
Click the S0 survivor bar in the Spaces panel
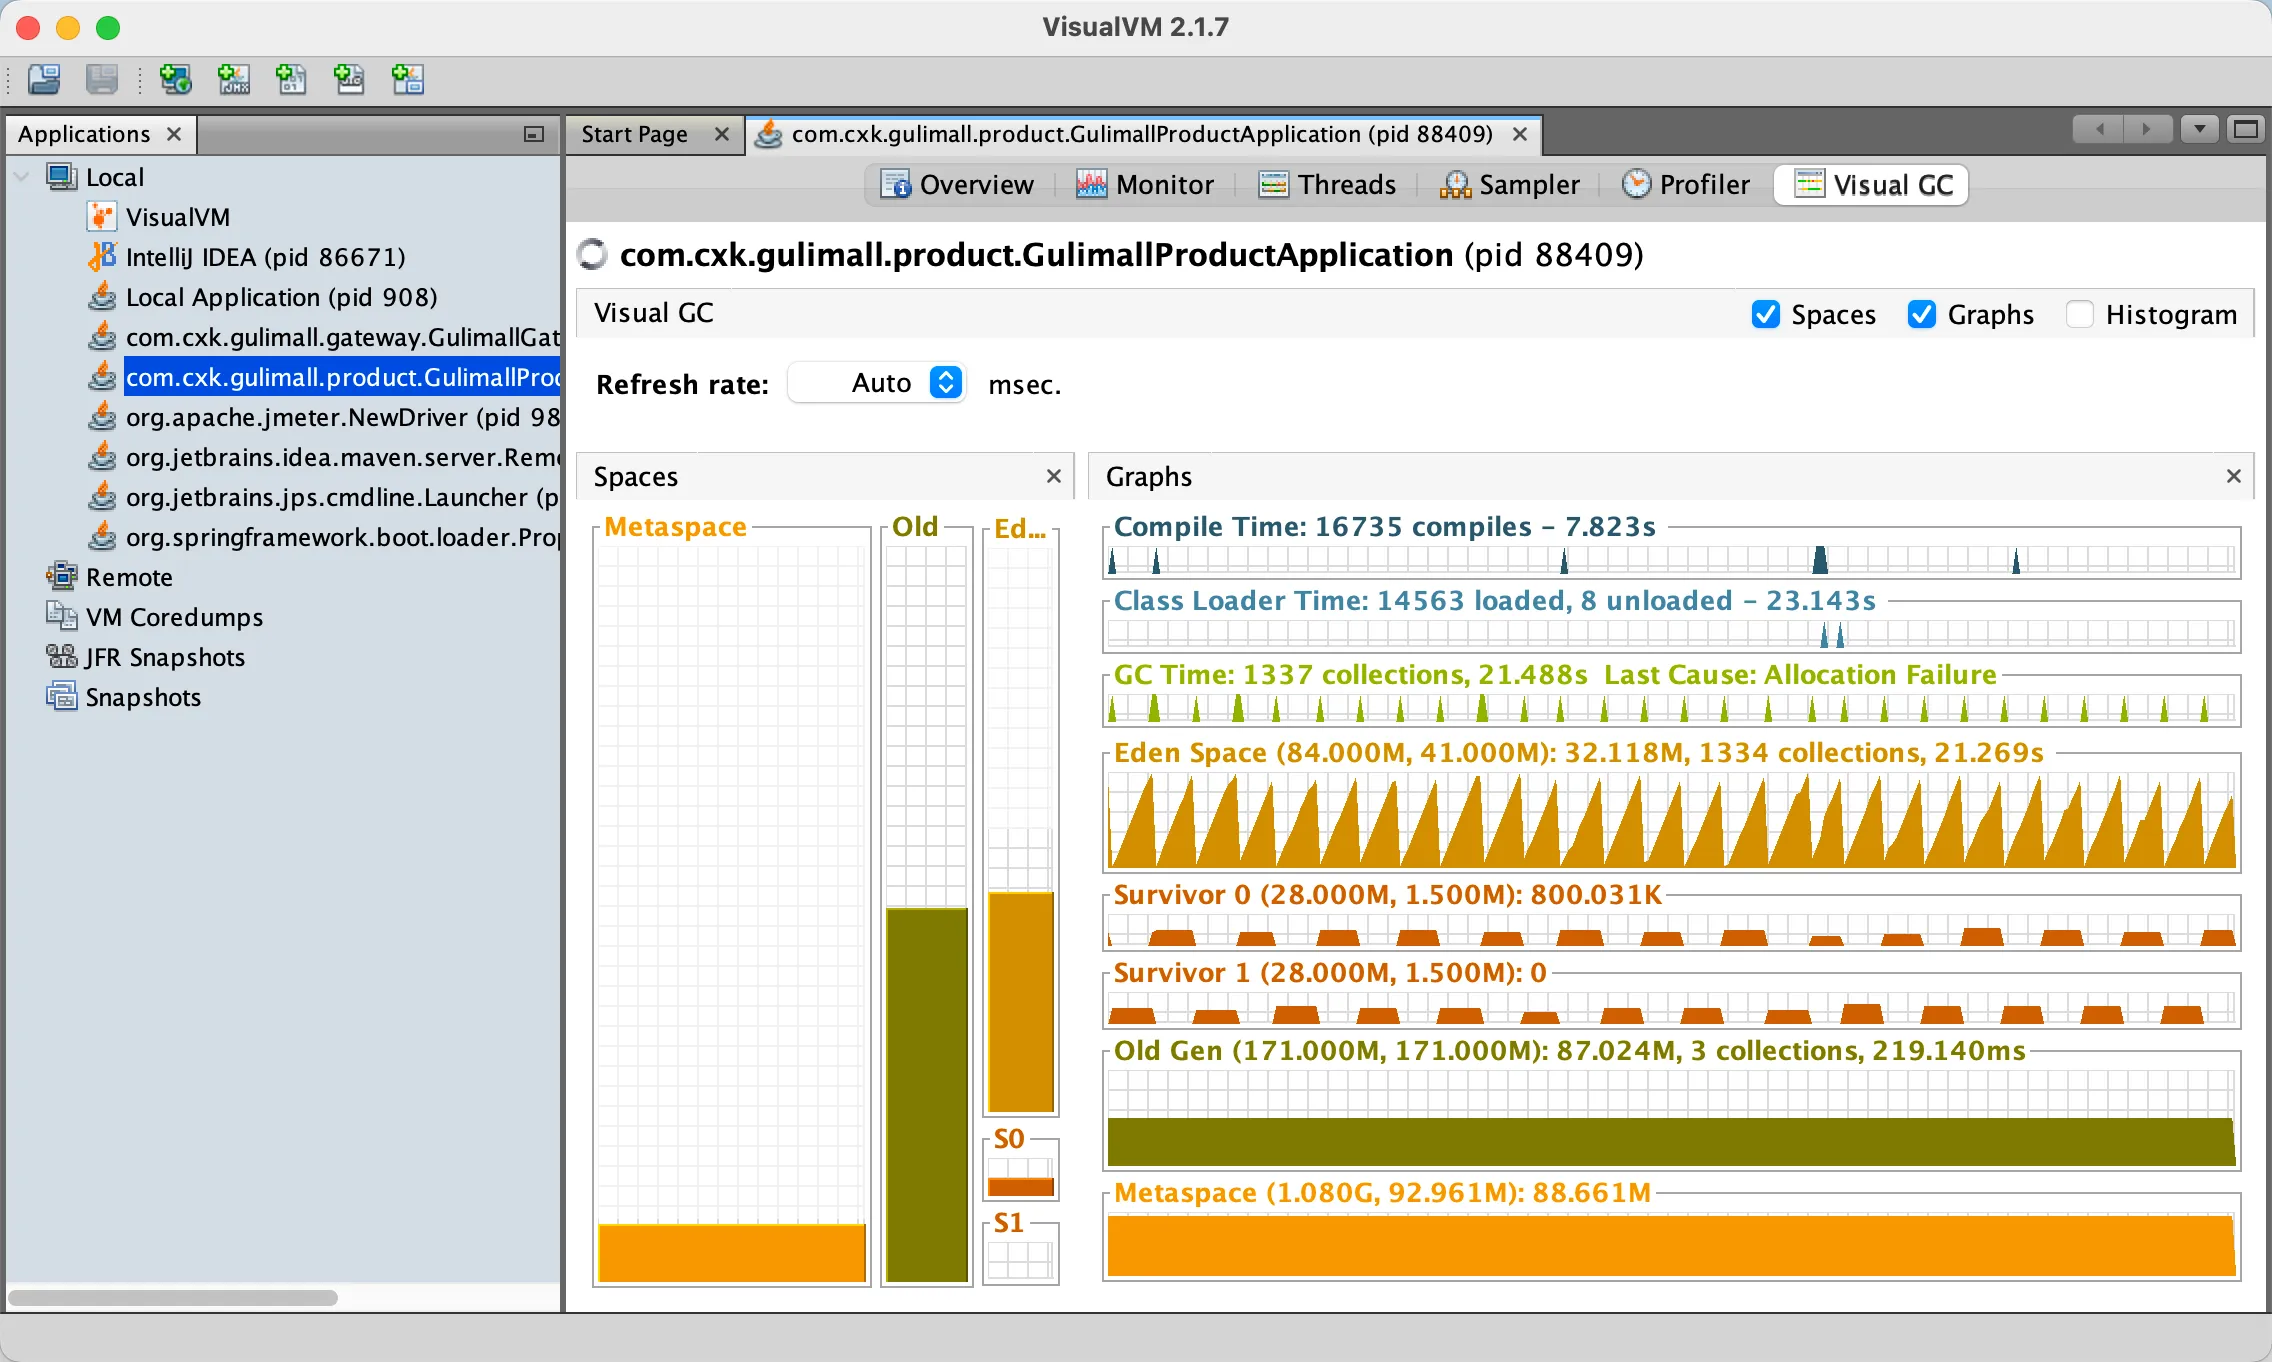click(x=1021, y=1187)
